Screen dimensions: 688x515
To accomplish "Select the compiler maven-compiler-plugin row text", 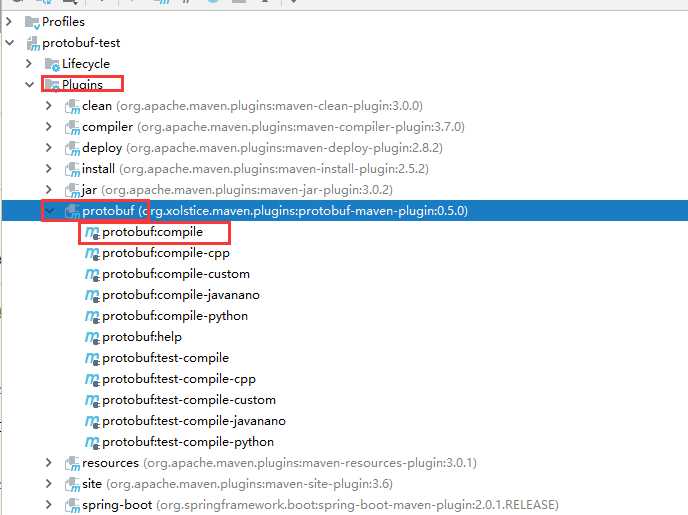I will [273, 127].
